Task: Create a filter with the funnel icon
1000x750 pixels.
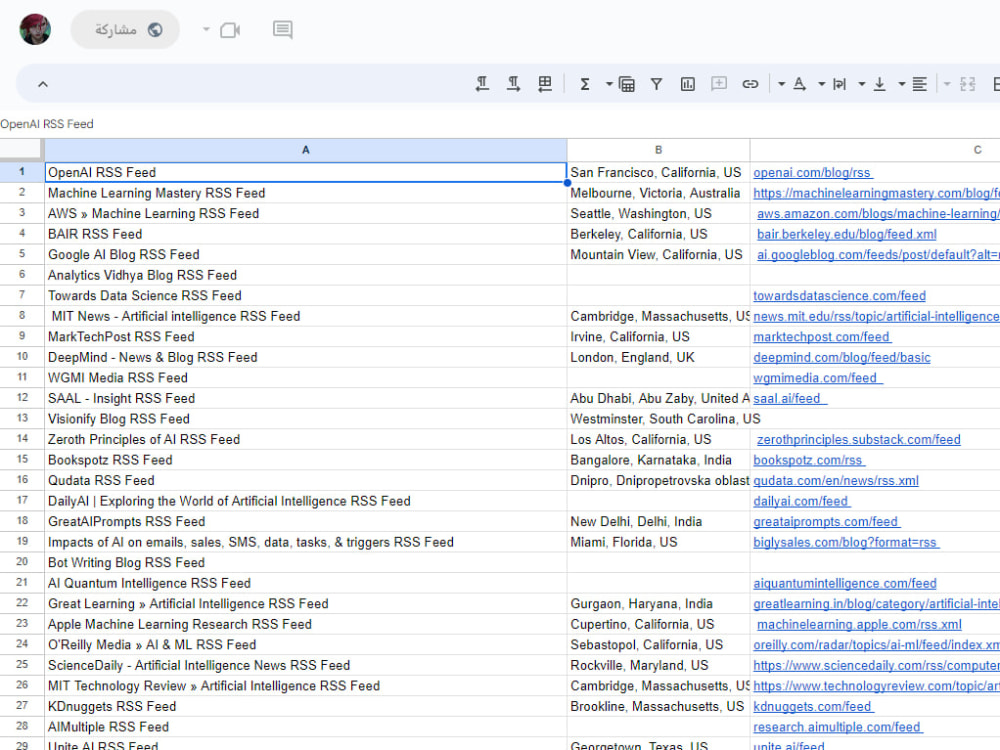Action: coord(656,84)
